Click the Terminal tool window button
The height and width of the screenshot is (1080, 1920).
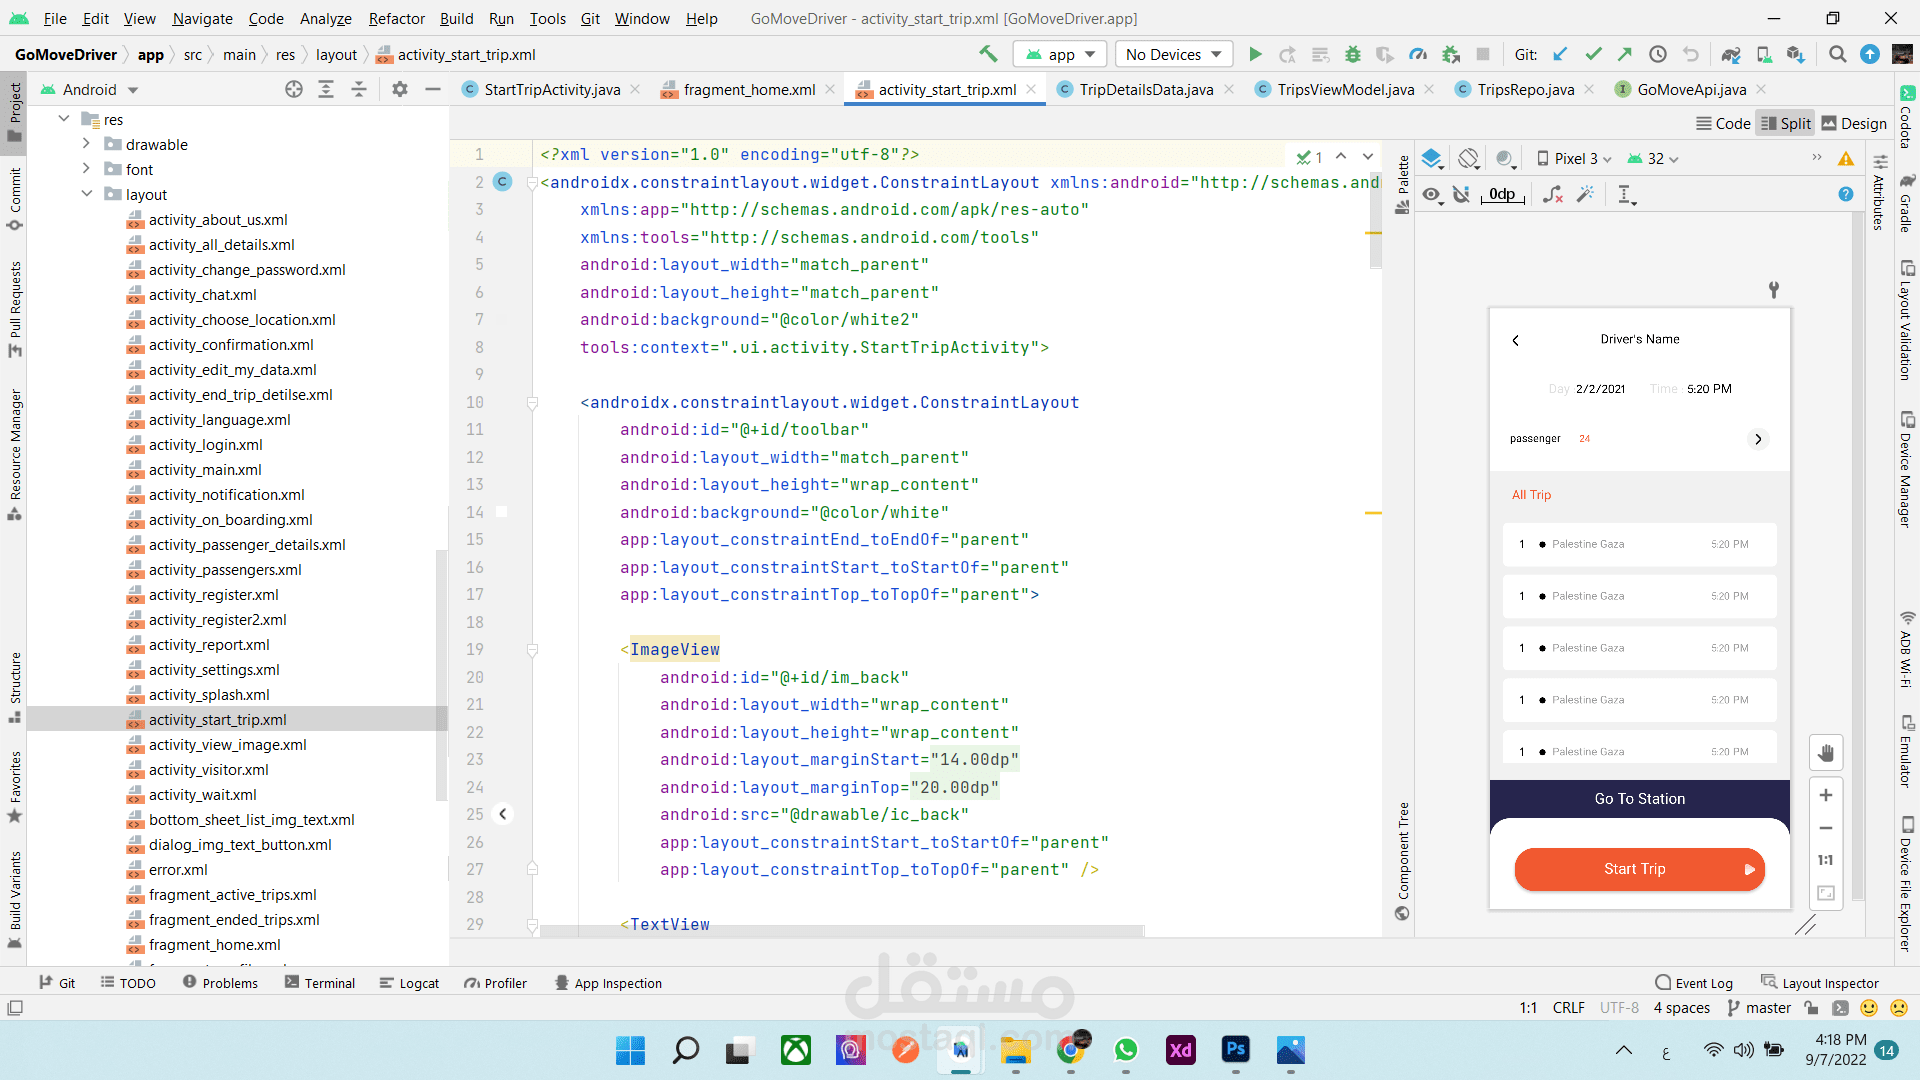coord(320,983)
